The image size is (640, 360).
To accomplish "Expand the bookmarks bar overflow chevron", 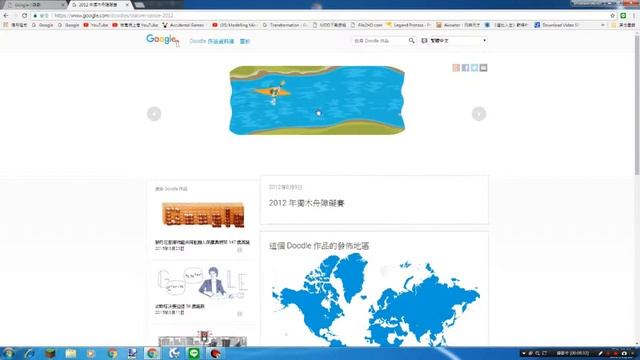I will pyautogui.click(x=603, y=25).
